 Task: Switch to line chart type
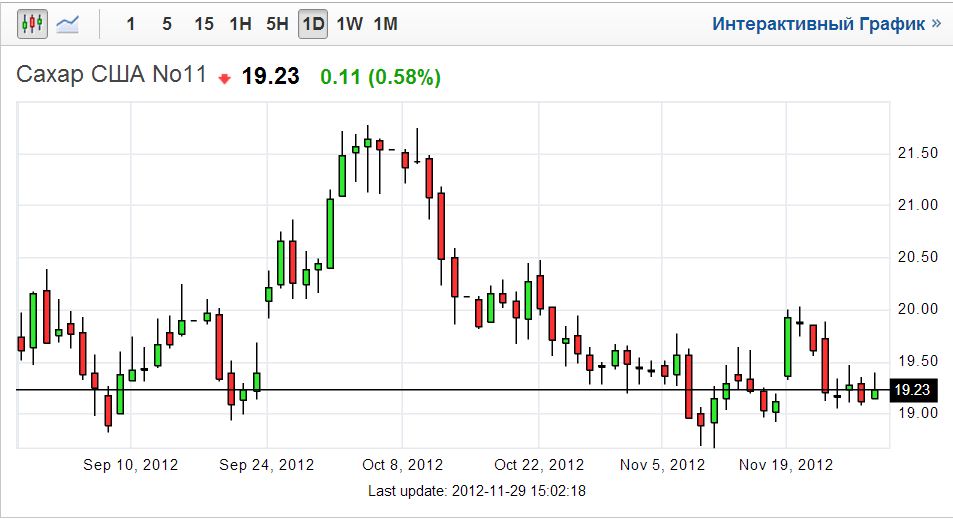coord(67,24)
